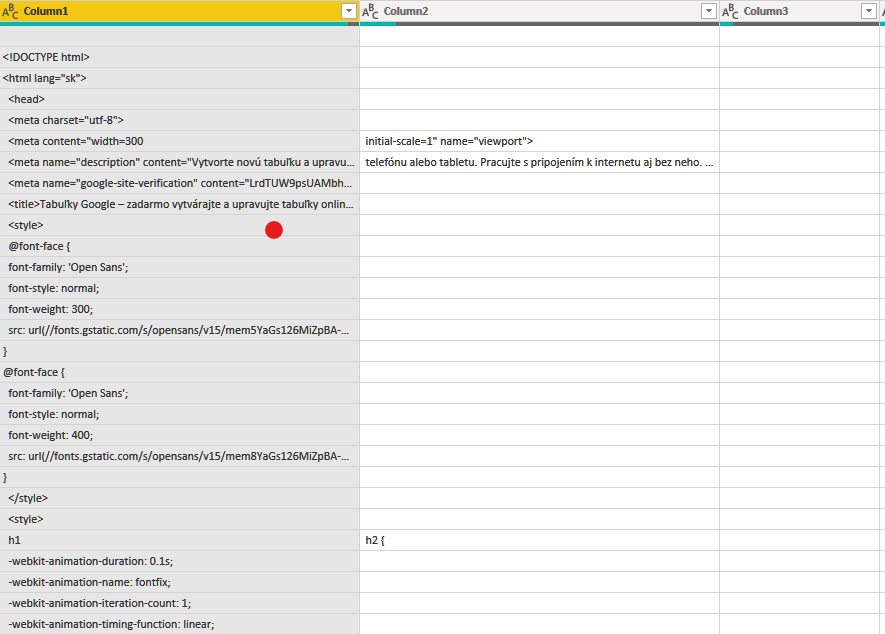Select cell '<!DOCTYPE html>'
Screen dimensions: 885x634
[179, 57]
